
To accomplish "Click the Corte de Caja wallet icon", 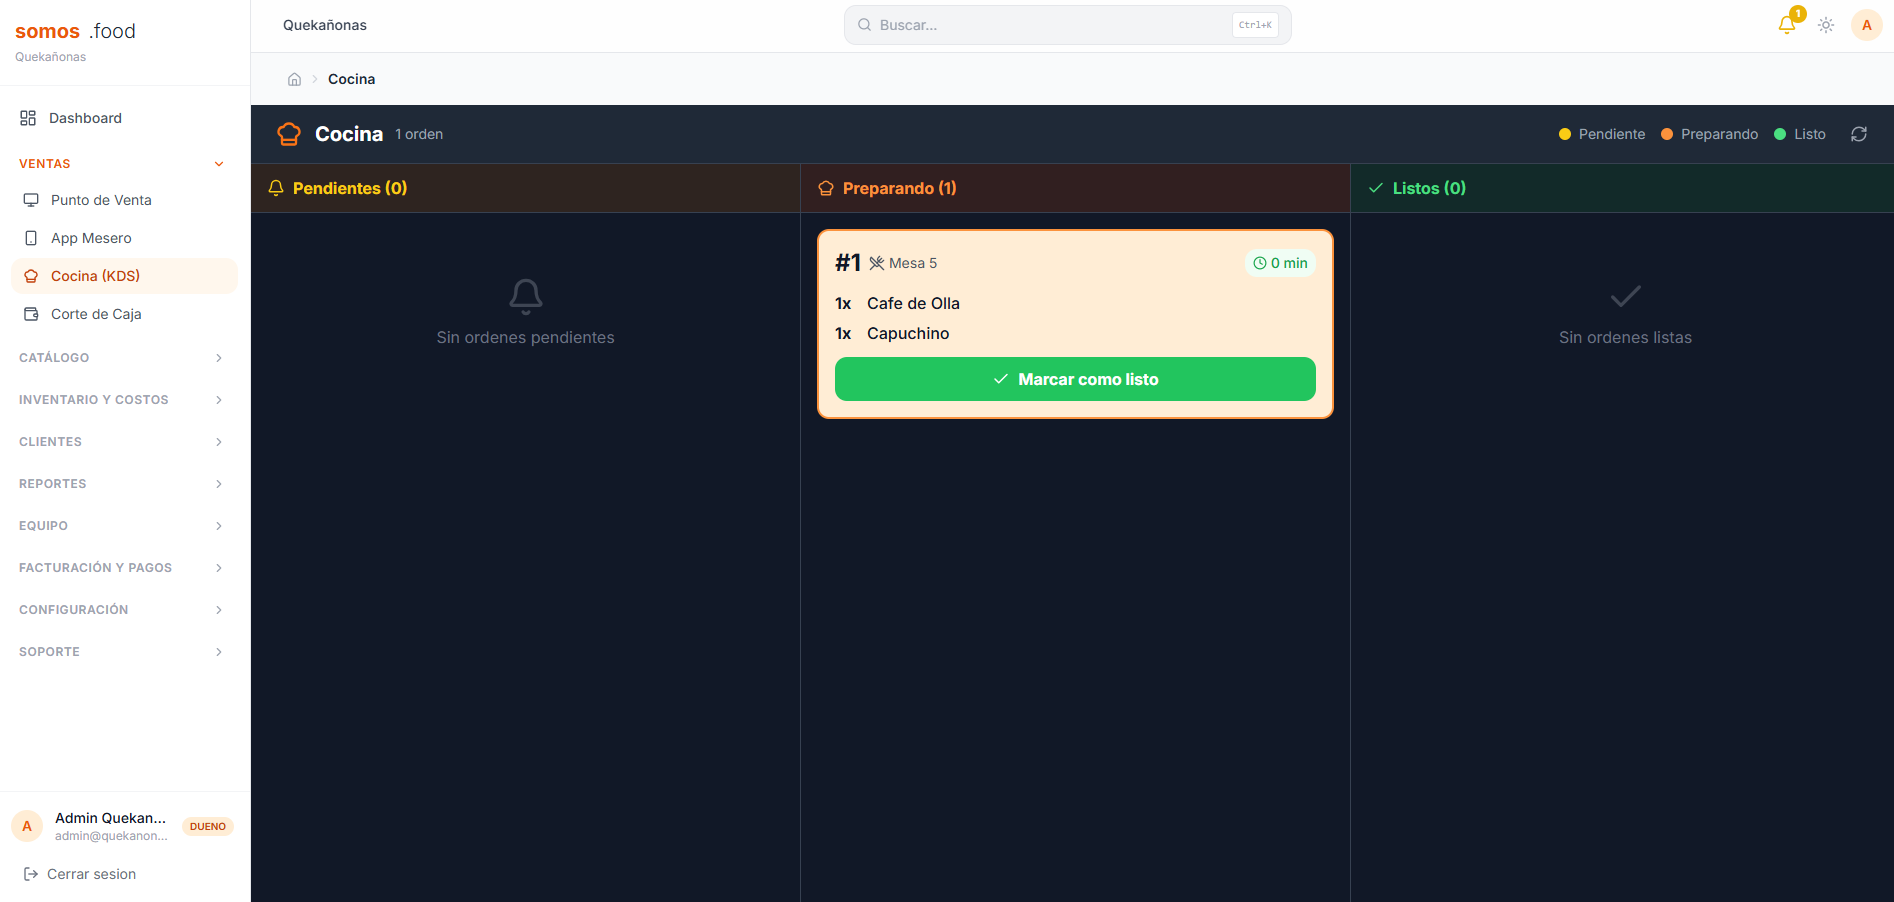I will (31, 314).
